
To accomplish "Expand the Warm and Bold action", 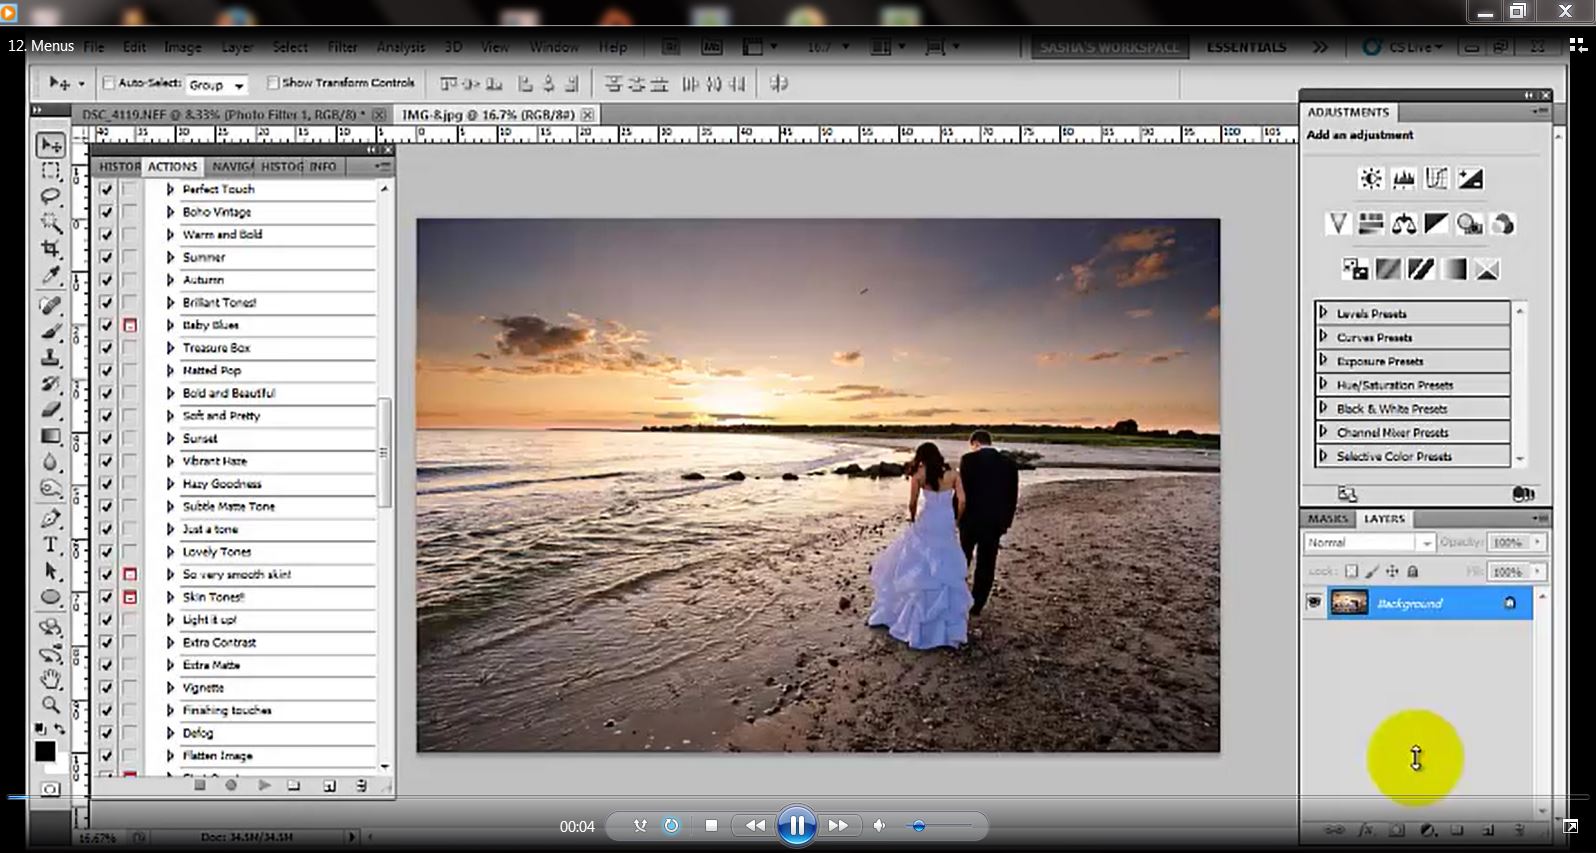I will tap(170, 234).
